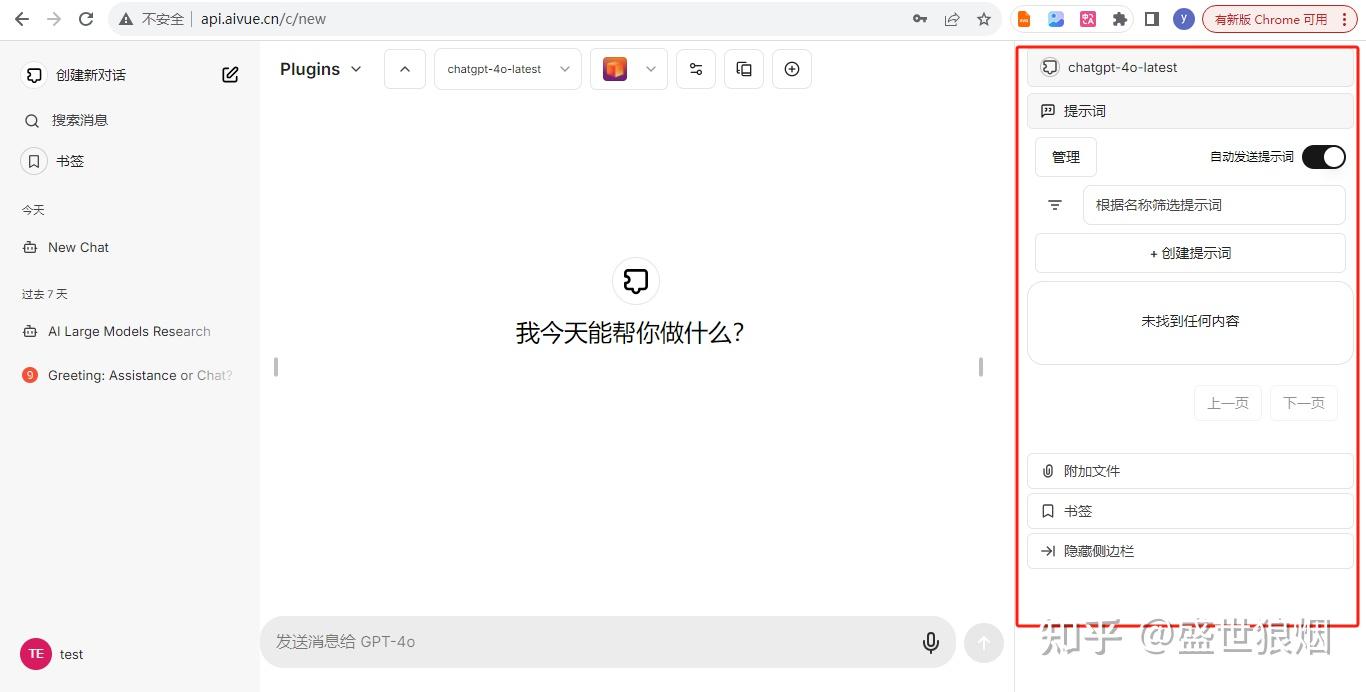1366x692 pixels.
Task: Click the 根据名称筛选提示词 filter field
Action: [1214, 205]
